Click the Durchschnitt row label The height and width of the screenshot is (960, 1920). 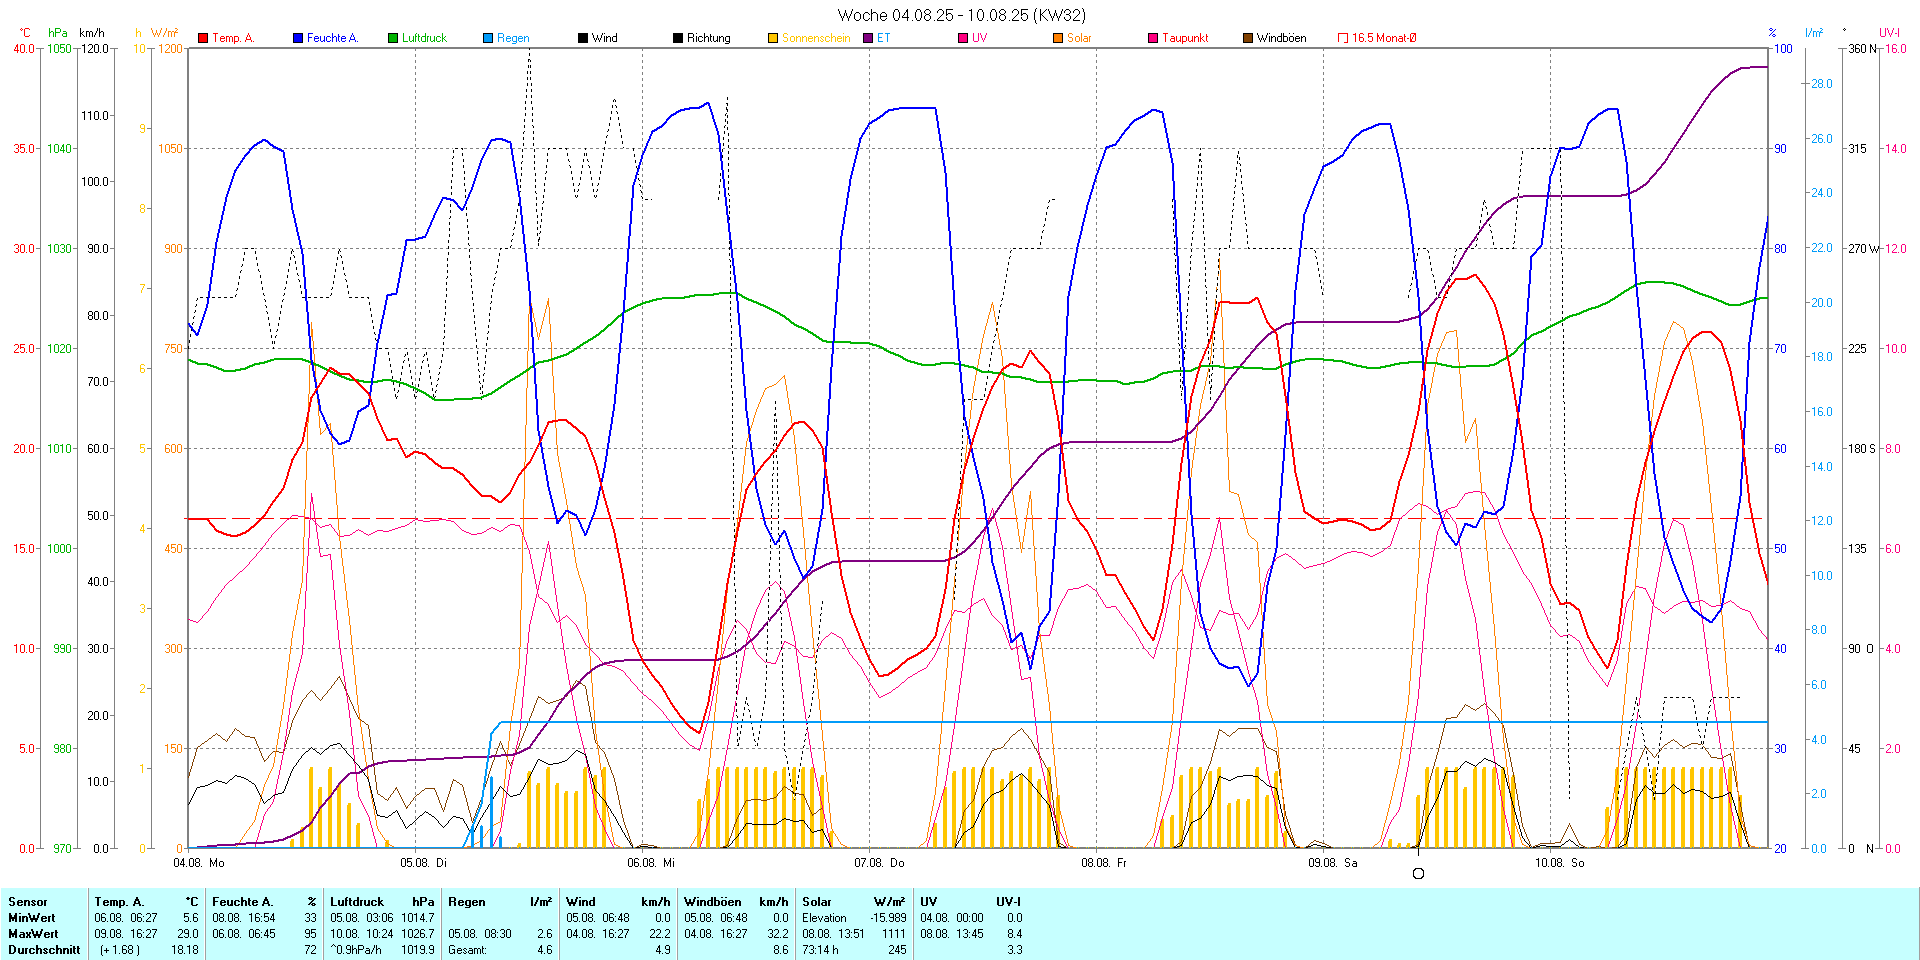click(44, 950)
